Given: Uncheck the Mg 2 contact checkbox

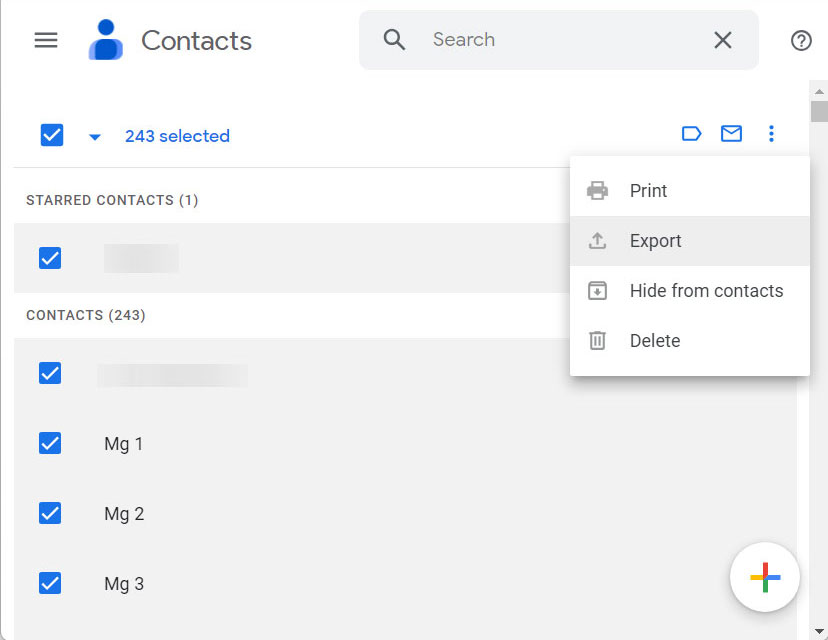Looking at the screenshot, I should [50, 513].
